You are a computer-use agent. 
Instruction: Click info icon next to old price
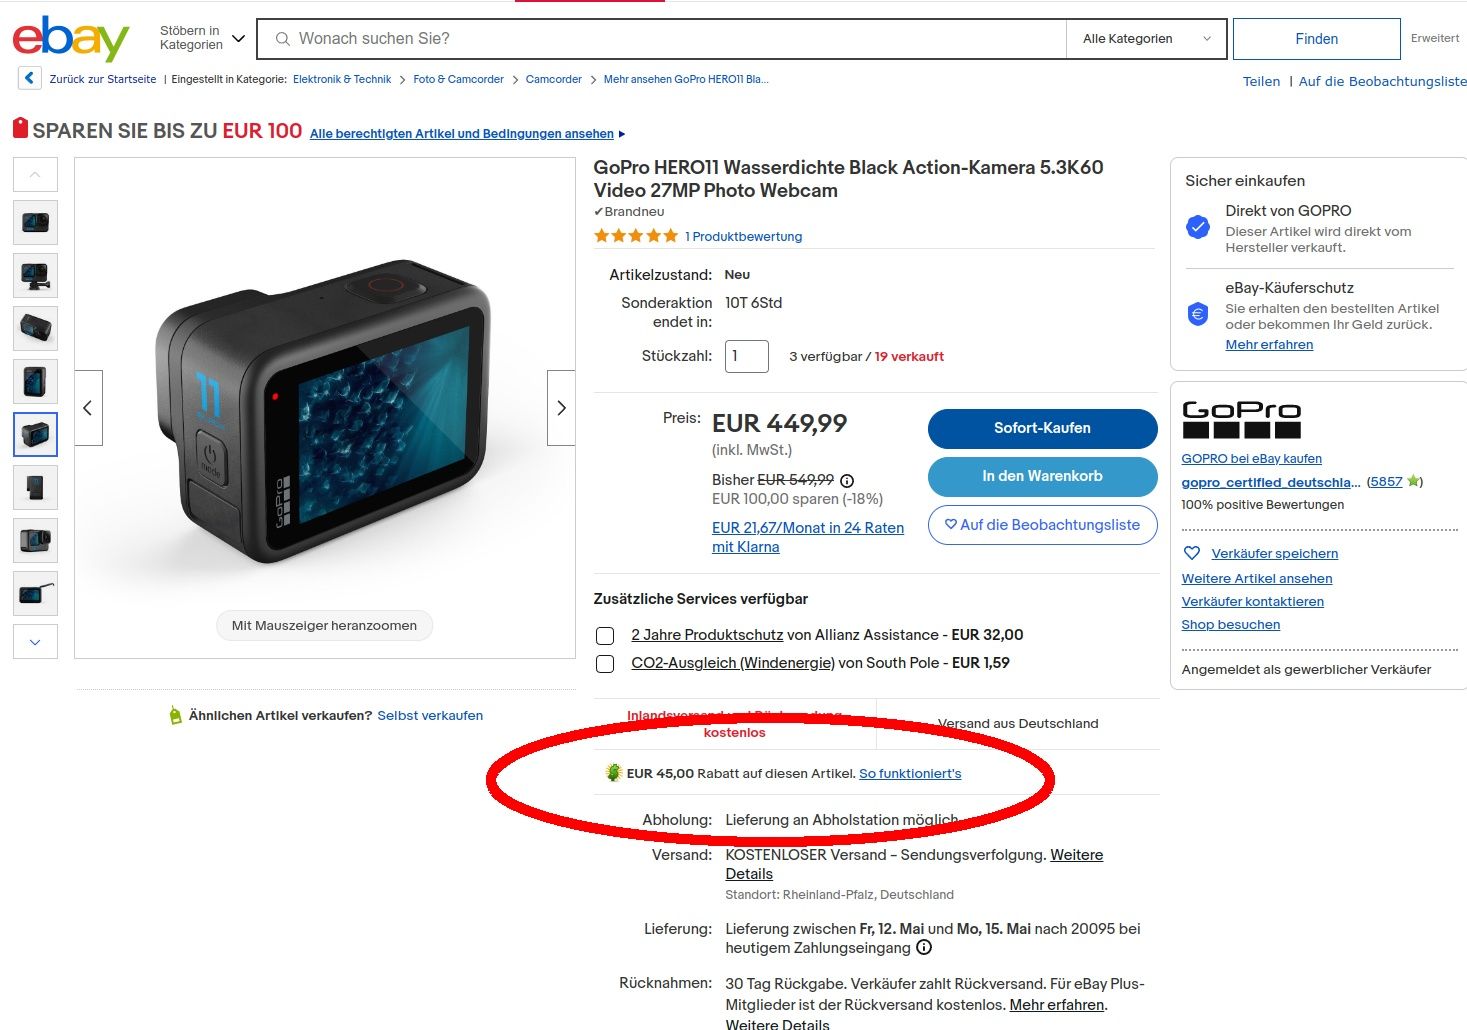tap(847, 481)
